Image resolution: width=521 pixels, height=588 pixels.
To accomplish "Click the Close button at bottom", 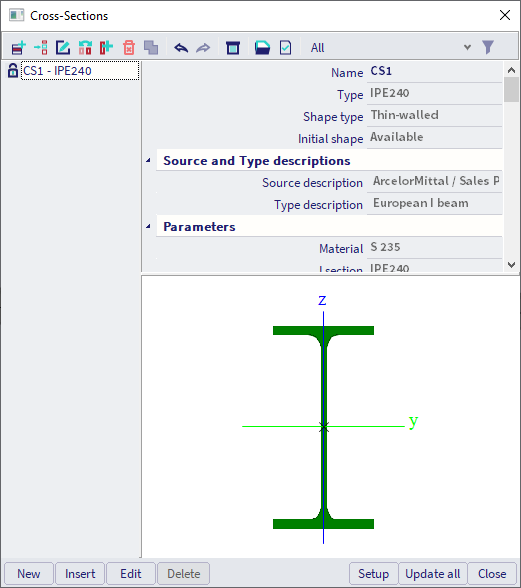I will tap(492, 573).
